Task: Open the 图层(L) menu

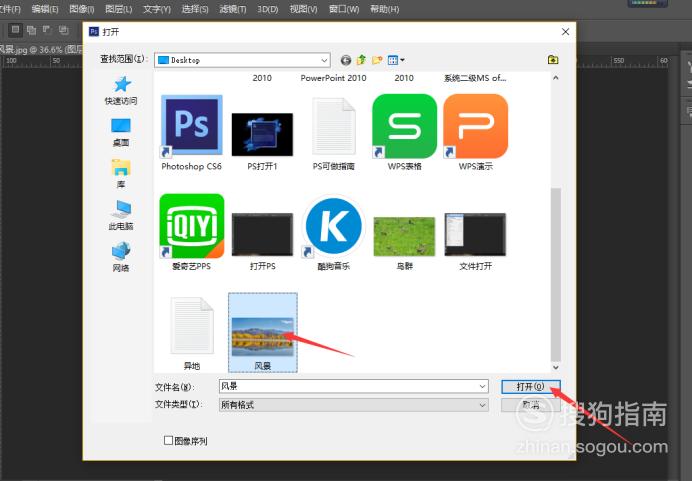Action: click(119, 9)
